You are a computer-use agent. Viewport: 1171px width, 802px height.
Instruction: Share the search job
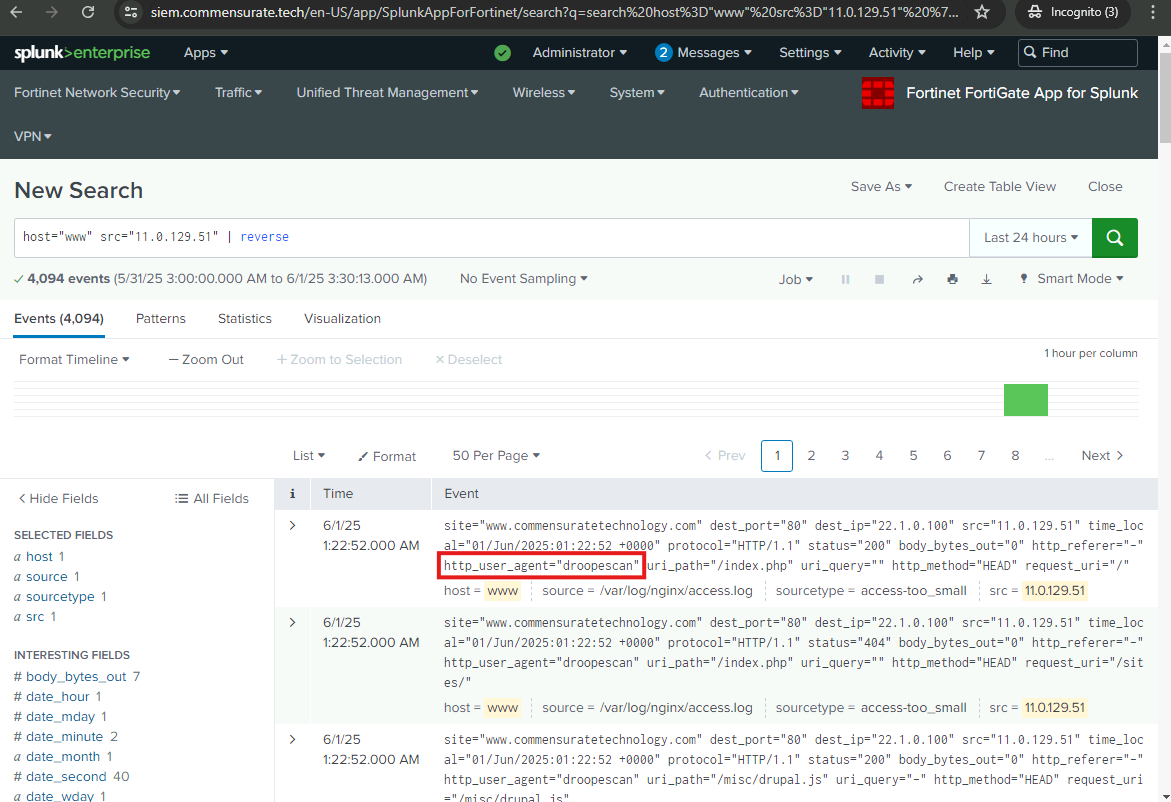pyautogui.click(x=917, y=279)
